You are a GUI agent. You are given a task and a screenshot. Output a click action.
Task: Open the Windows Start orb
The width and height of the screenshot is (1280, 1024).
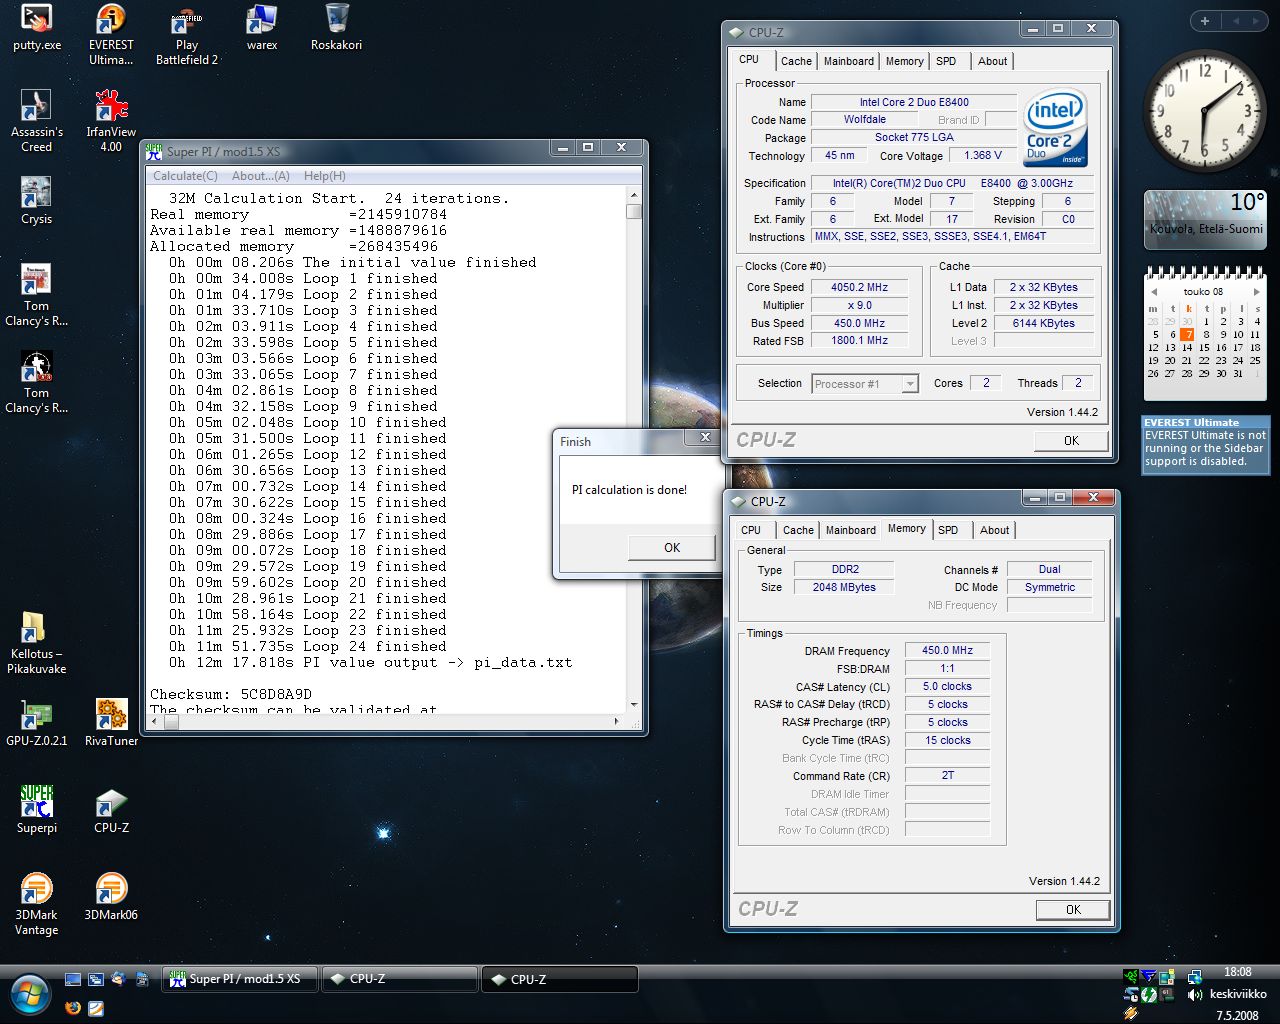click(30, 993)
